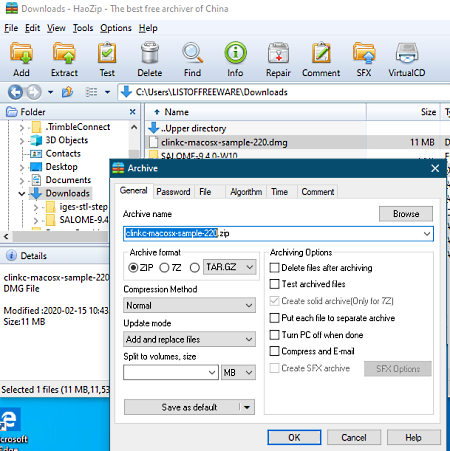
Task: Click the Delete trash can icon
Action: click(150, 53)
